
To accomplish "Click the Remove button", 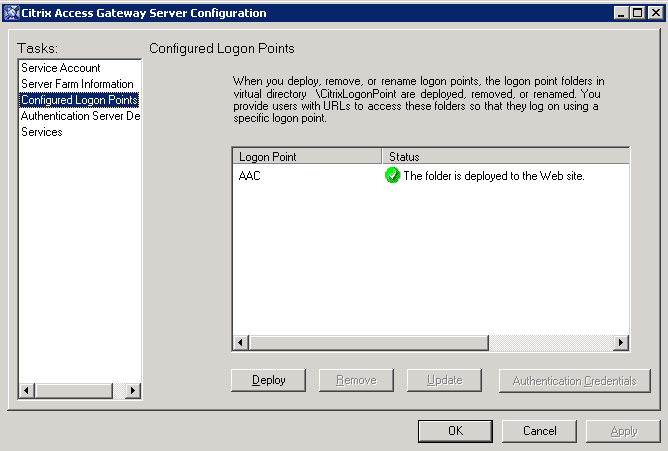I will point(356,380).
